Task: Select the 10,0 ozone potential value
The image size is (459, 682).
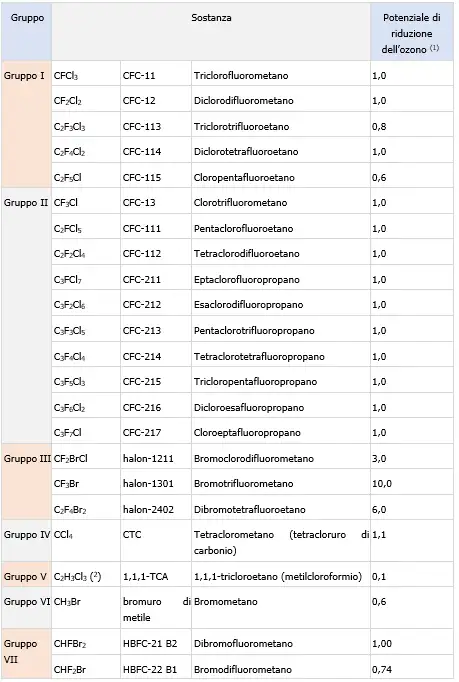Action: 382,484
